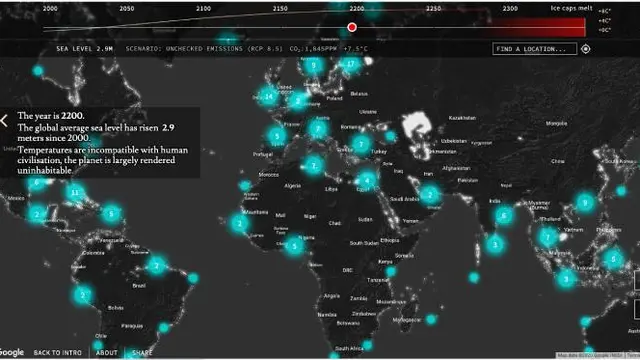Click the 'SEA LEVEL 2.9M' readout
Image resolution: width=640 pixels, height=360 pixels.
point(84,49)
